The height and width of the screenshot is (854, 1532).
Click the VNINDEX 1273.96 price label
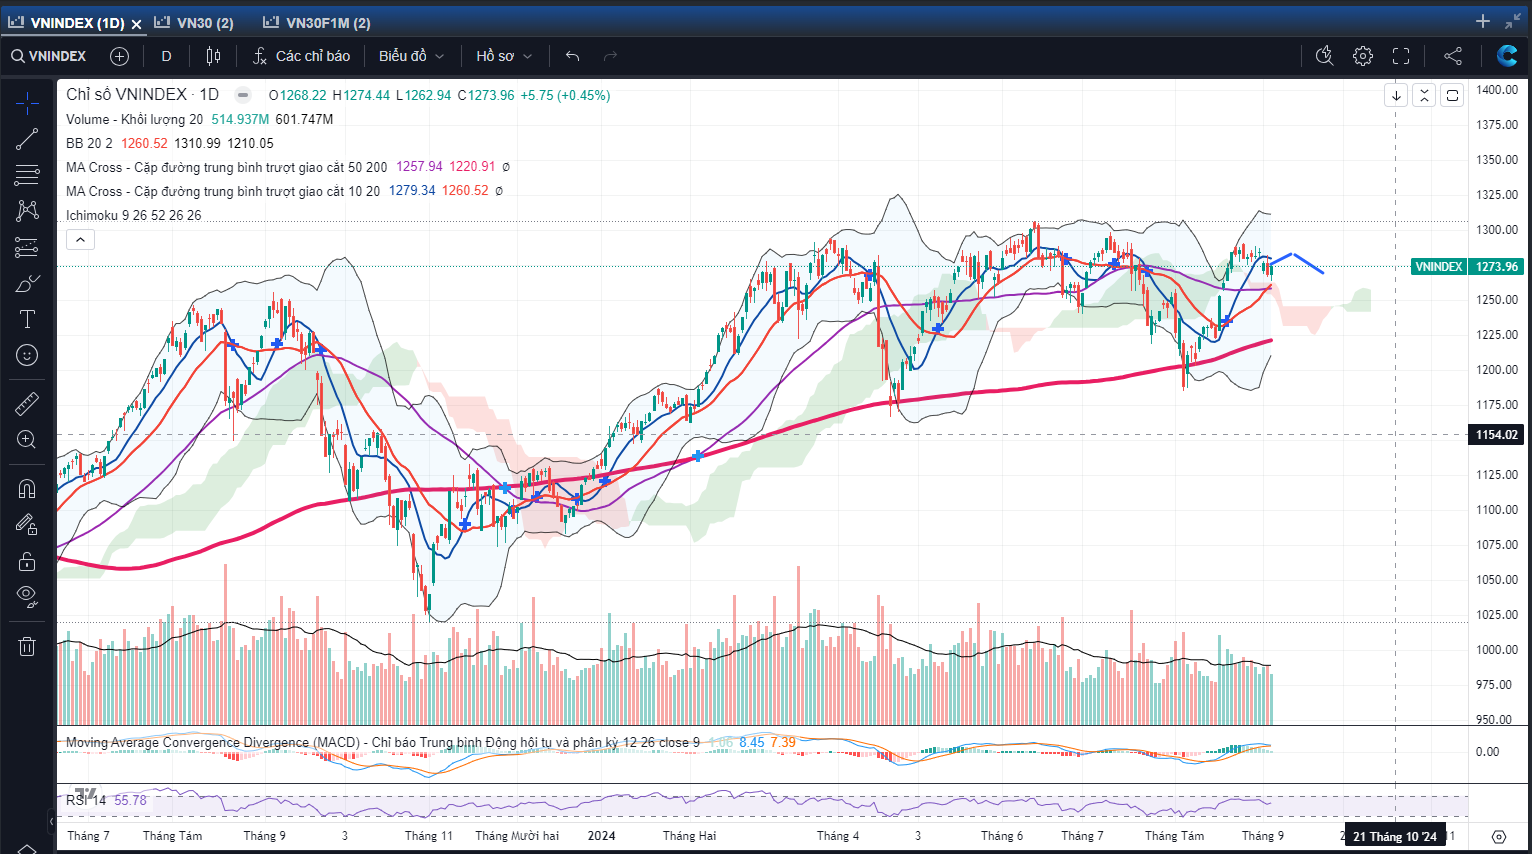(x=1467, y=267)
